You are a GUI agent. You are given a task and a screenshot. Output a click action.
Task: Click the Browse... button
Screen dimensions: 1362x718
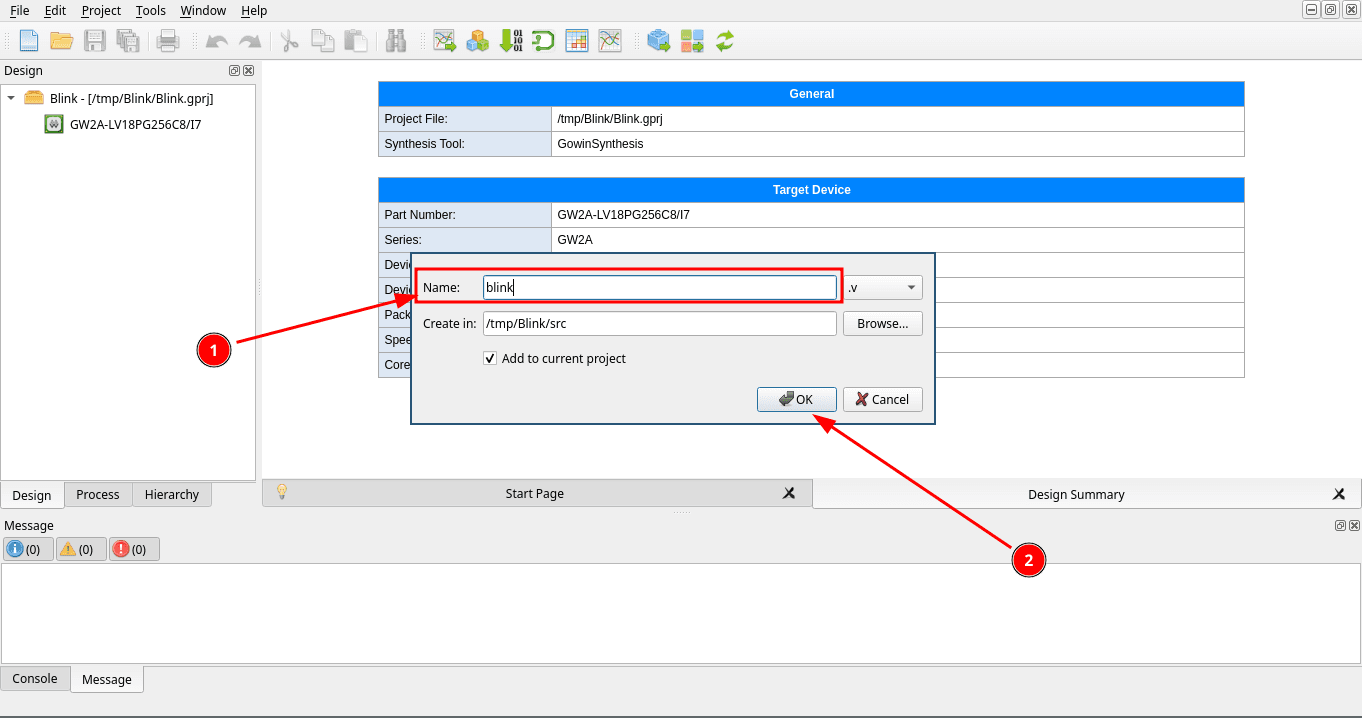[883, 324]
